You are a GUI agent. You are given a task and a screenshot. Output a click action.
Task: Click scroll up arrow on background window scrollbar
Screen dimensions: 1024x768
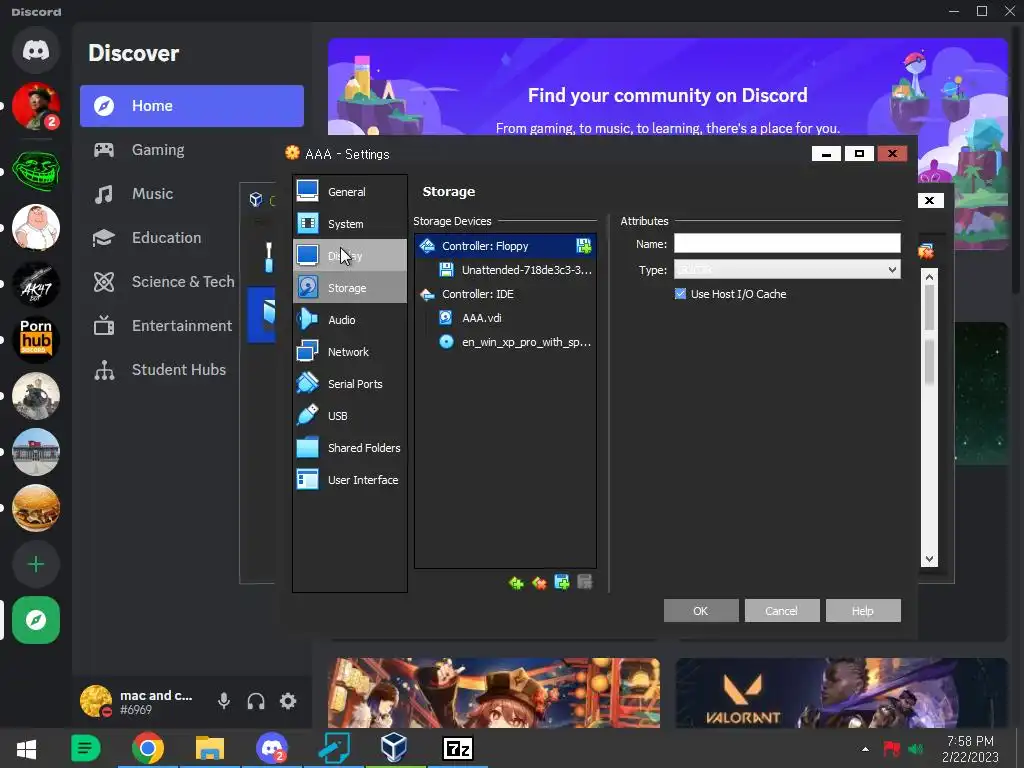point(929,277)
